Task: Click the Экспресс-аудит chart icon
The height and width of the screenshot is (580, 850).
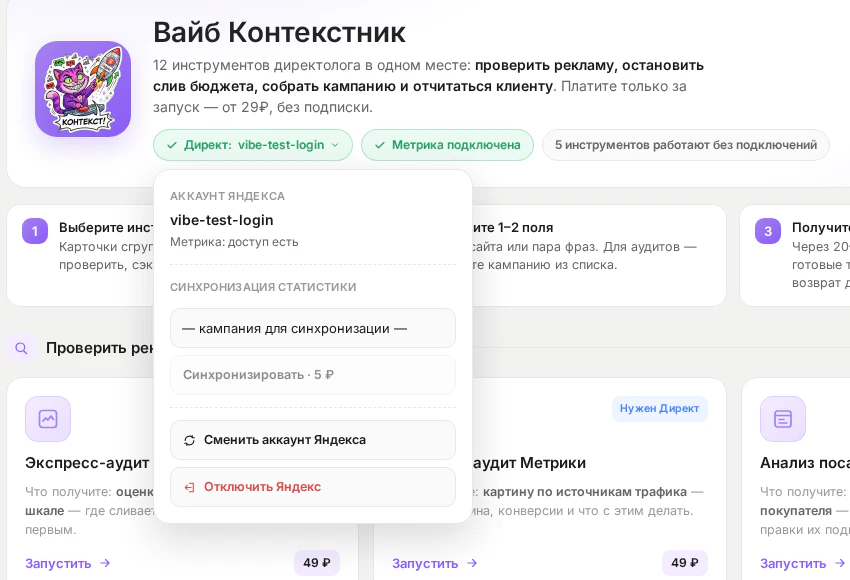Action: click(48, 419)
